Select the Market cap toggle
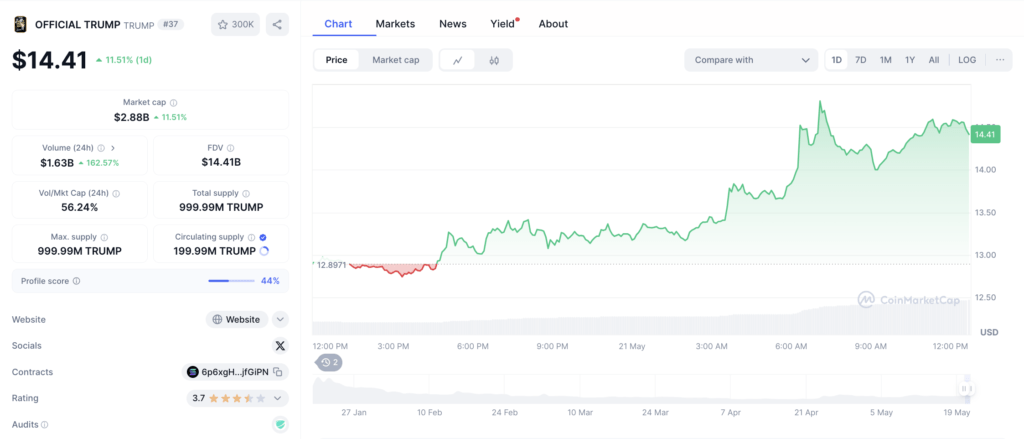 click(396, 60)
